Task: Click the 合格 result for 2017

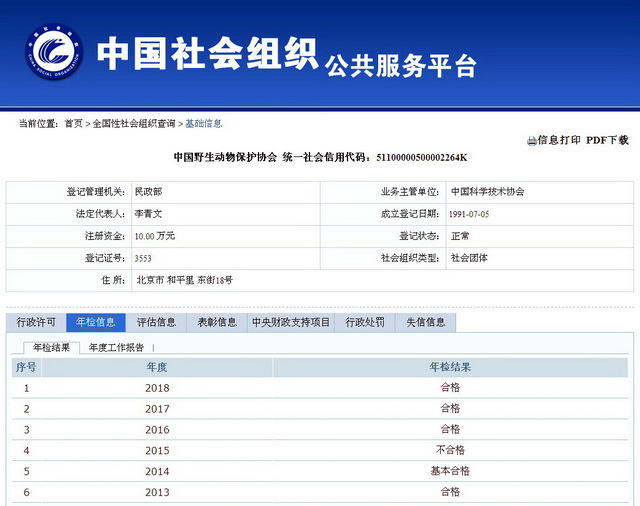Action: [x=450, y=408]
